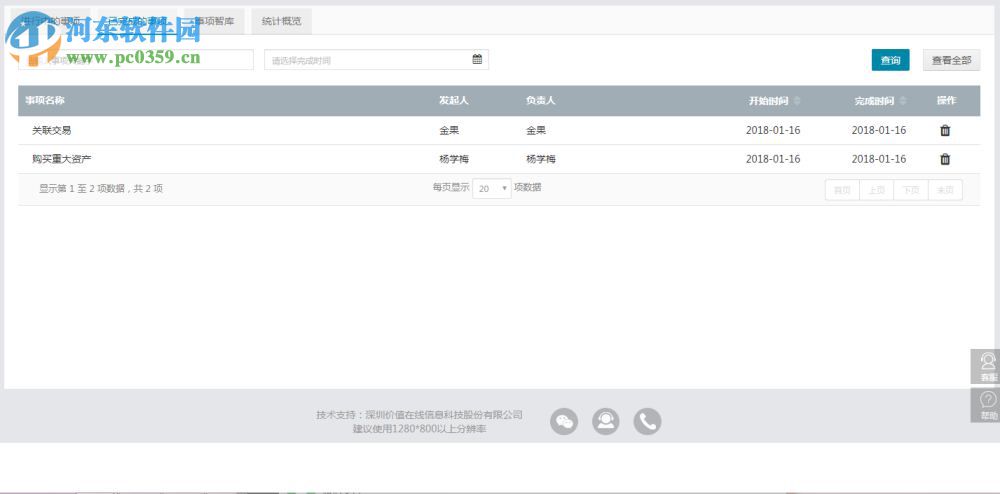The image size is (1000, 494).
Task: Select the 关联交易 item name cell
Action: click(52, 131)
